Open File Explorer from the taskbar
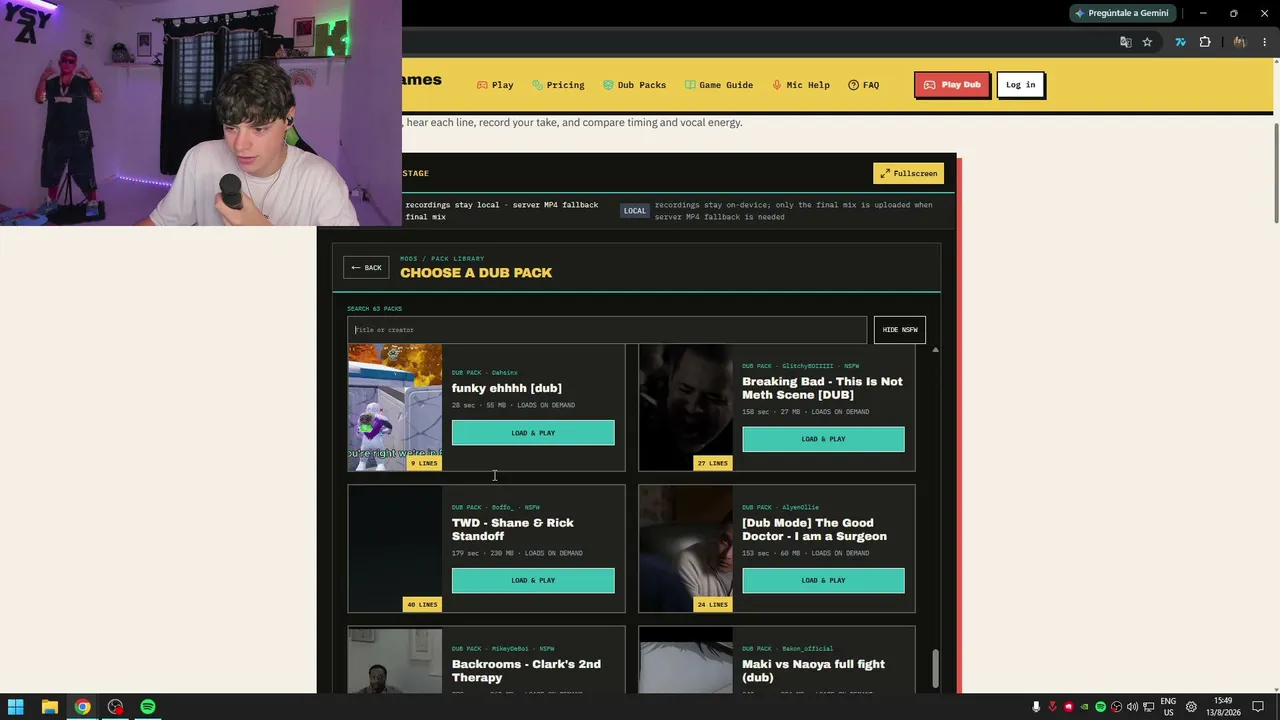The height and width of the screenshot is (720, 1280). [49, 707]
